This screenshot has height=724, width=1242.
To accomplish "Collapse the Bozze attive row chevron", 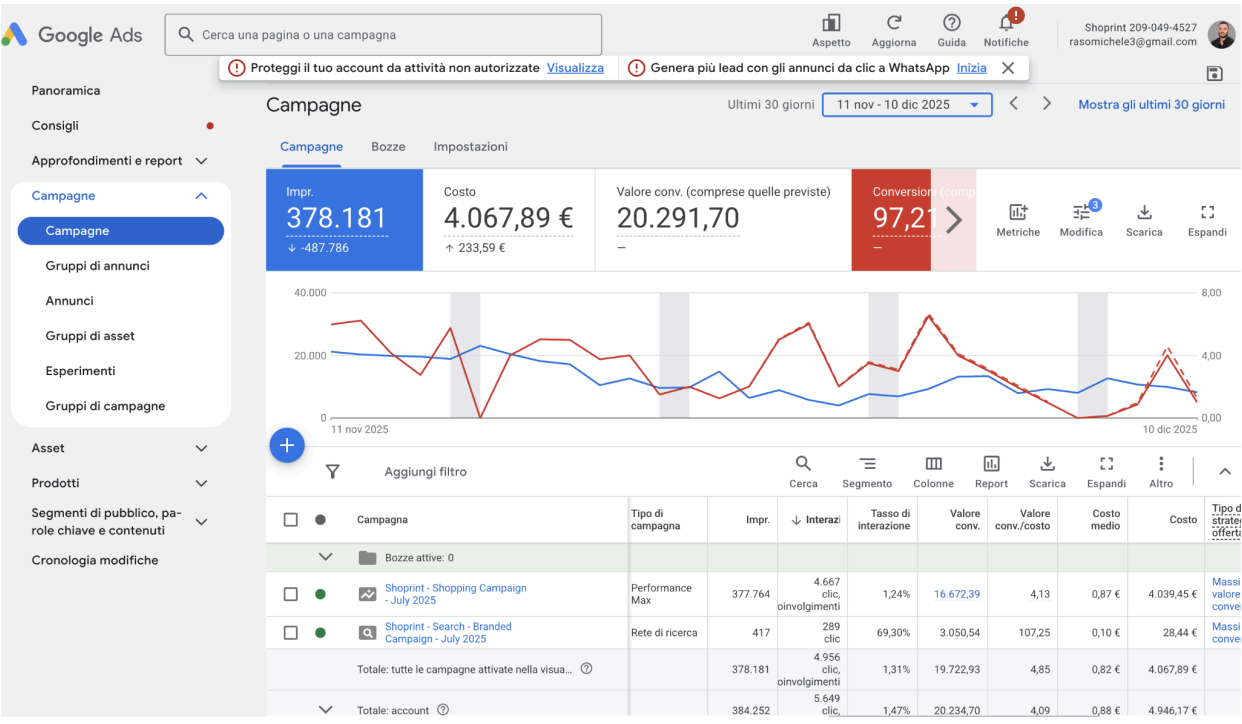I will click(x=324, y=557).
